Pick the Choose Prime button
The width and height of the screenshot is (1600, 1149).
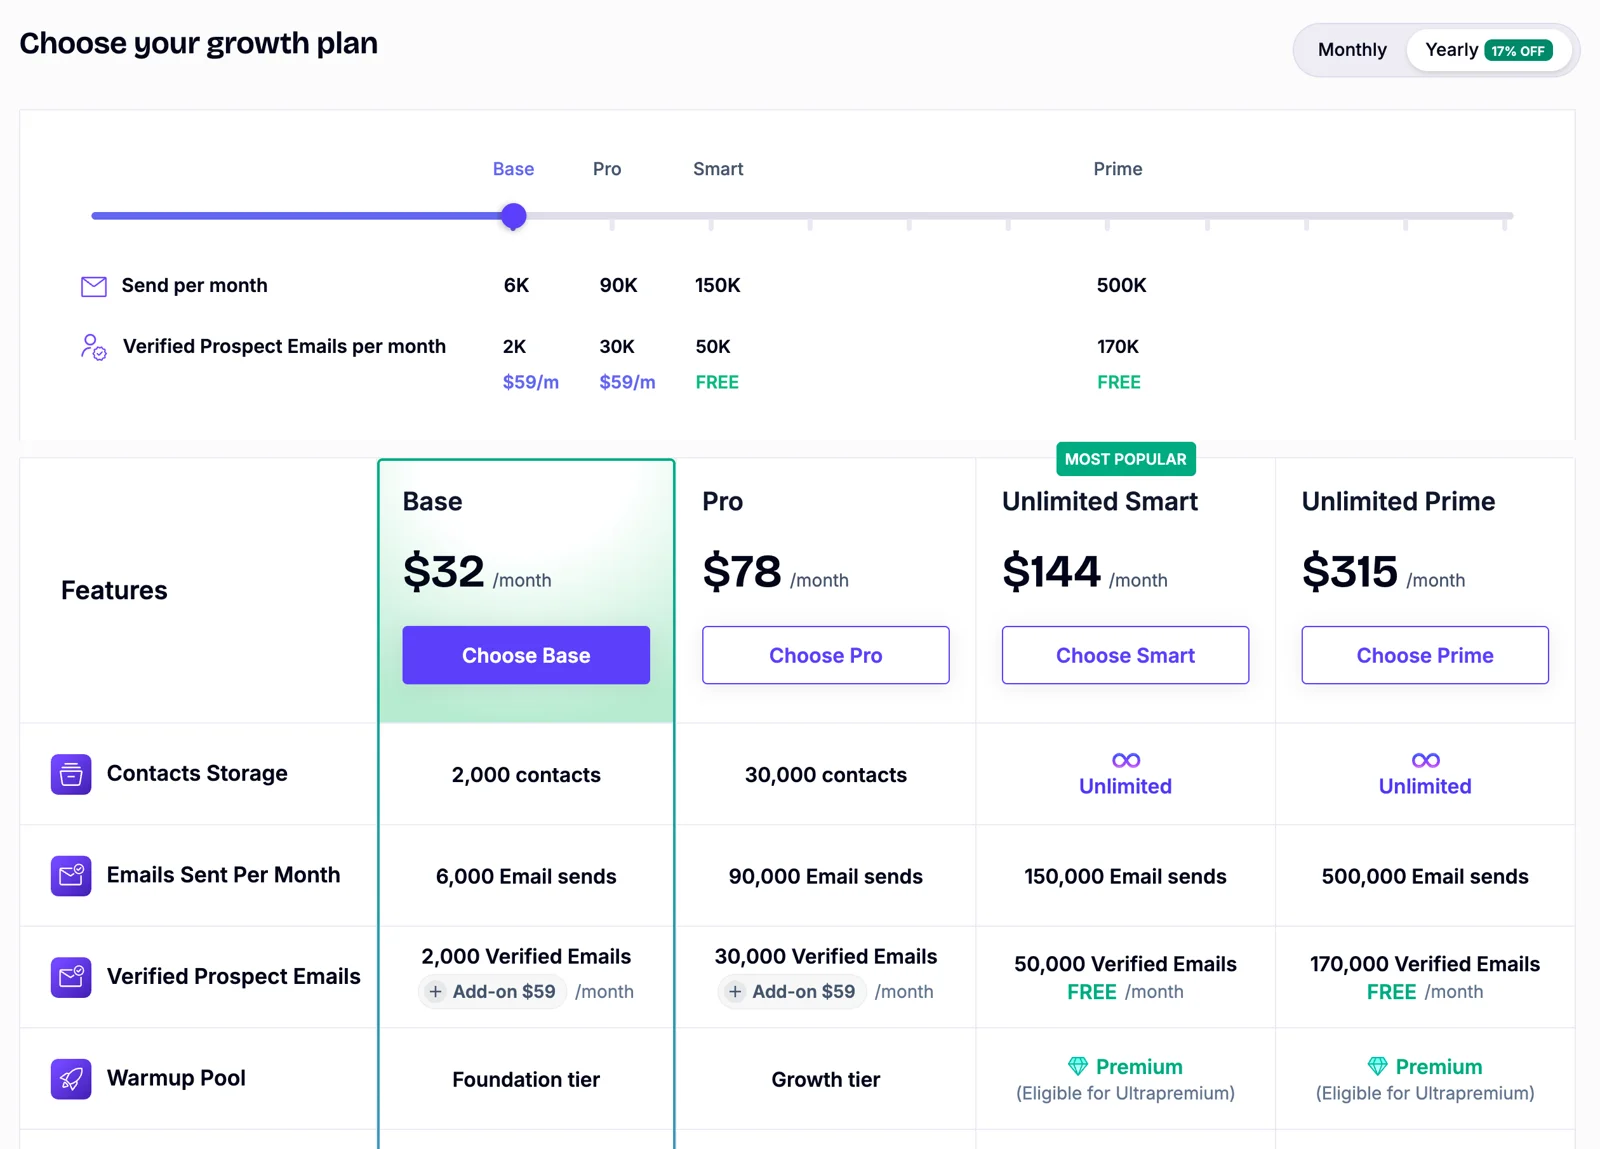click(1425, 655)
